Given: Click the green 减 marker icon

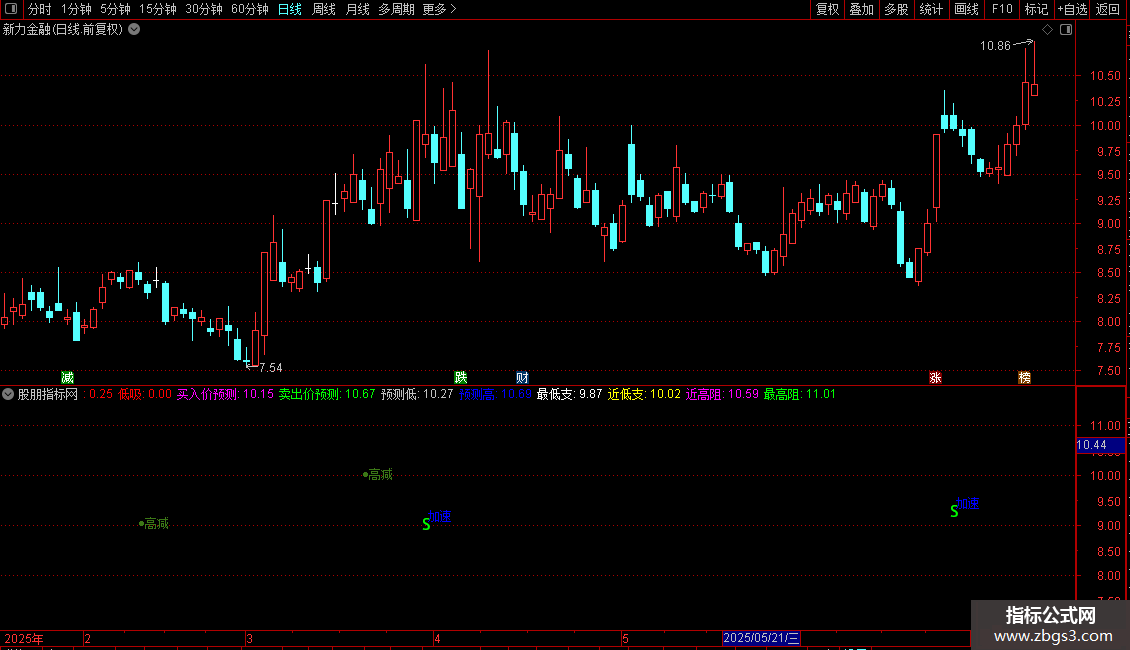Looking at the screenshot, I should [x=68, y=378].
